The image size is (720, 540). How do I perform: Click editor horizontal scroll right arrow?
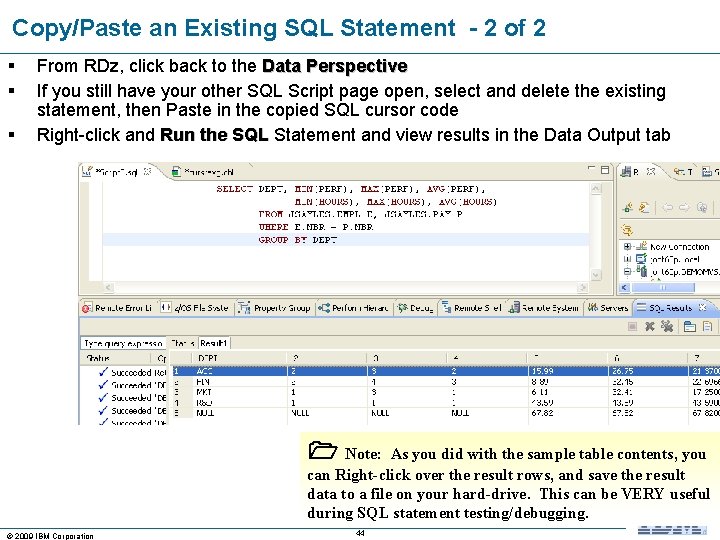(583, 287)
